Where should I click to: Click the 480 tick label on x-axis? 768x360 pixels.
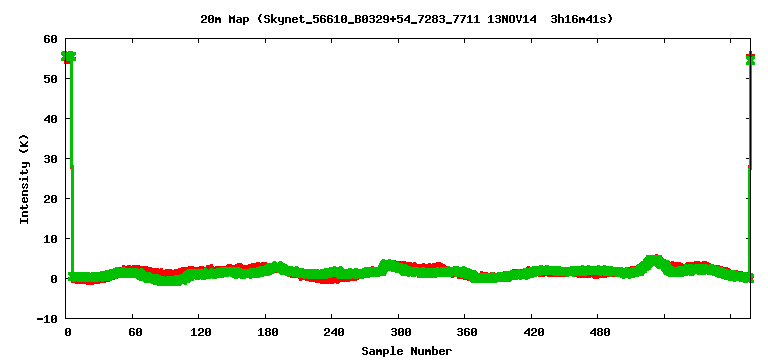pos(600,333)
